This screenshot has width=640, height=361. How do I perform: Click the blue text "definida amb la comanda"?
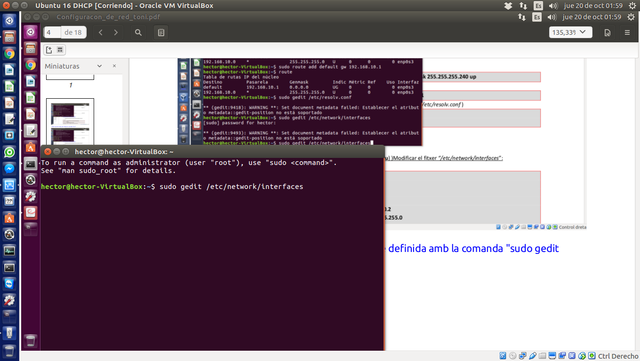(x=446, y=248)
